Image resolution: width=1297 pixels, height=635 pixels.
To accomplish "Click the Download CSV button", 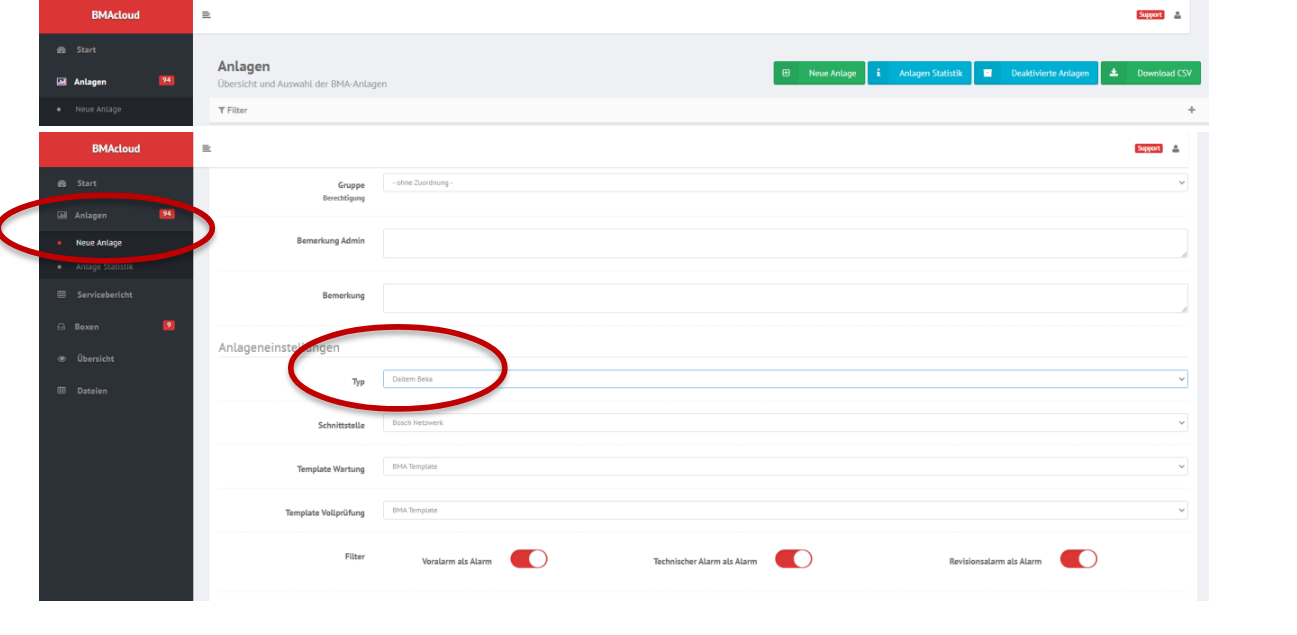I will (x=1151, y=73).
